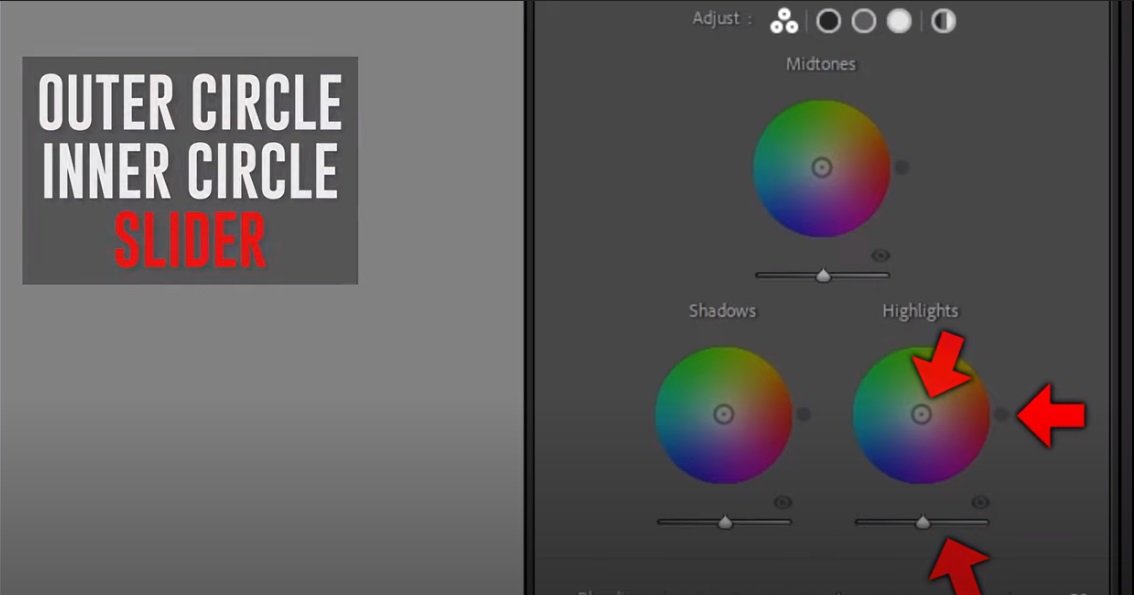Screen dimensions: 1134x595
Task: Select the Highlights white circle in Adjust
Action: 899,20
